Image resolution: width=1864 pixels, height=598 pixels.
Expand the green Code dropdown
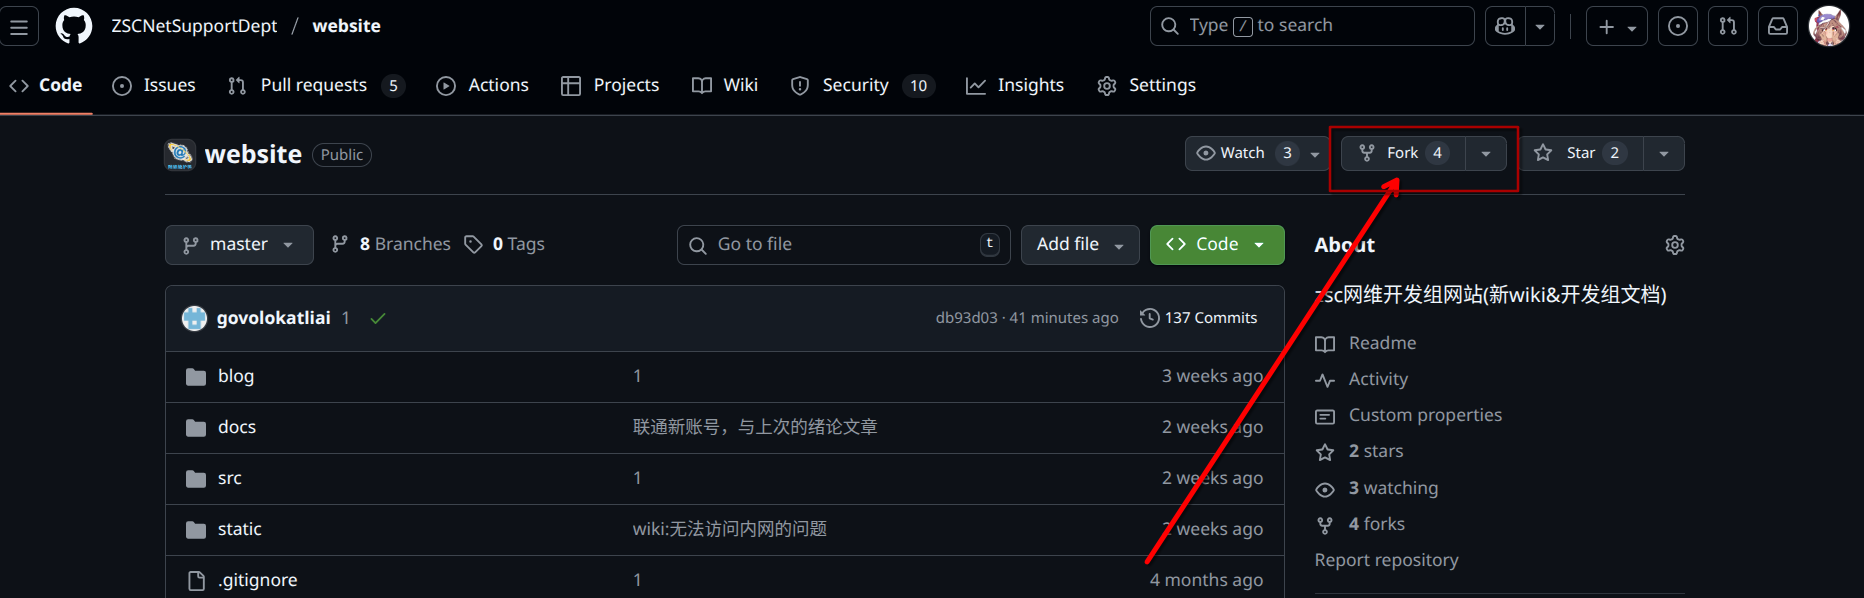(x=1217, y=245)
